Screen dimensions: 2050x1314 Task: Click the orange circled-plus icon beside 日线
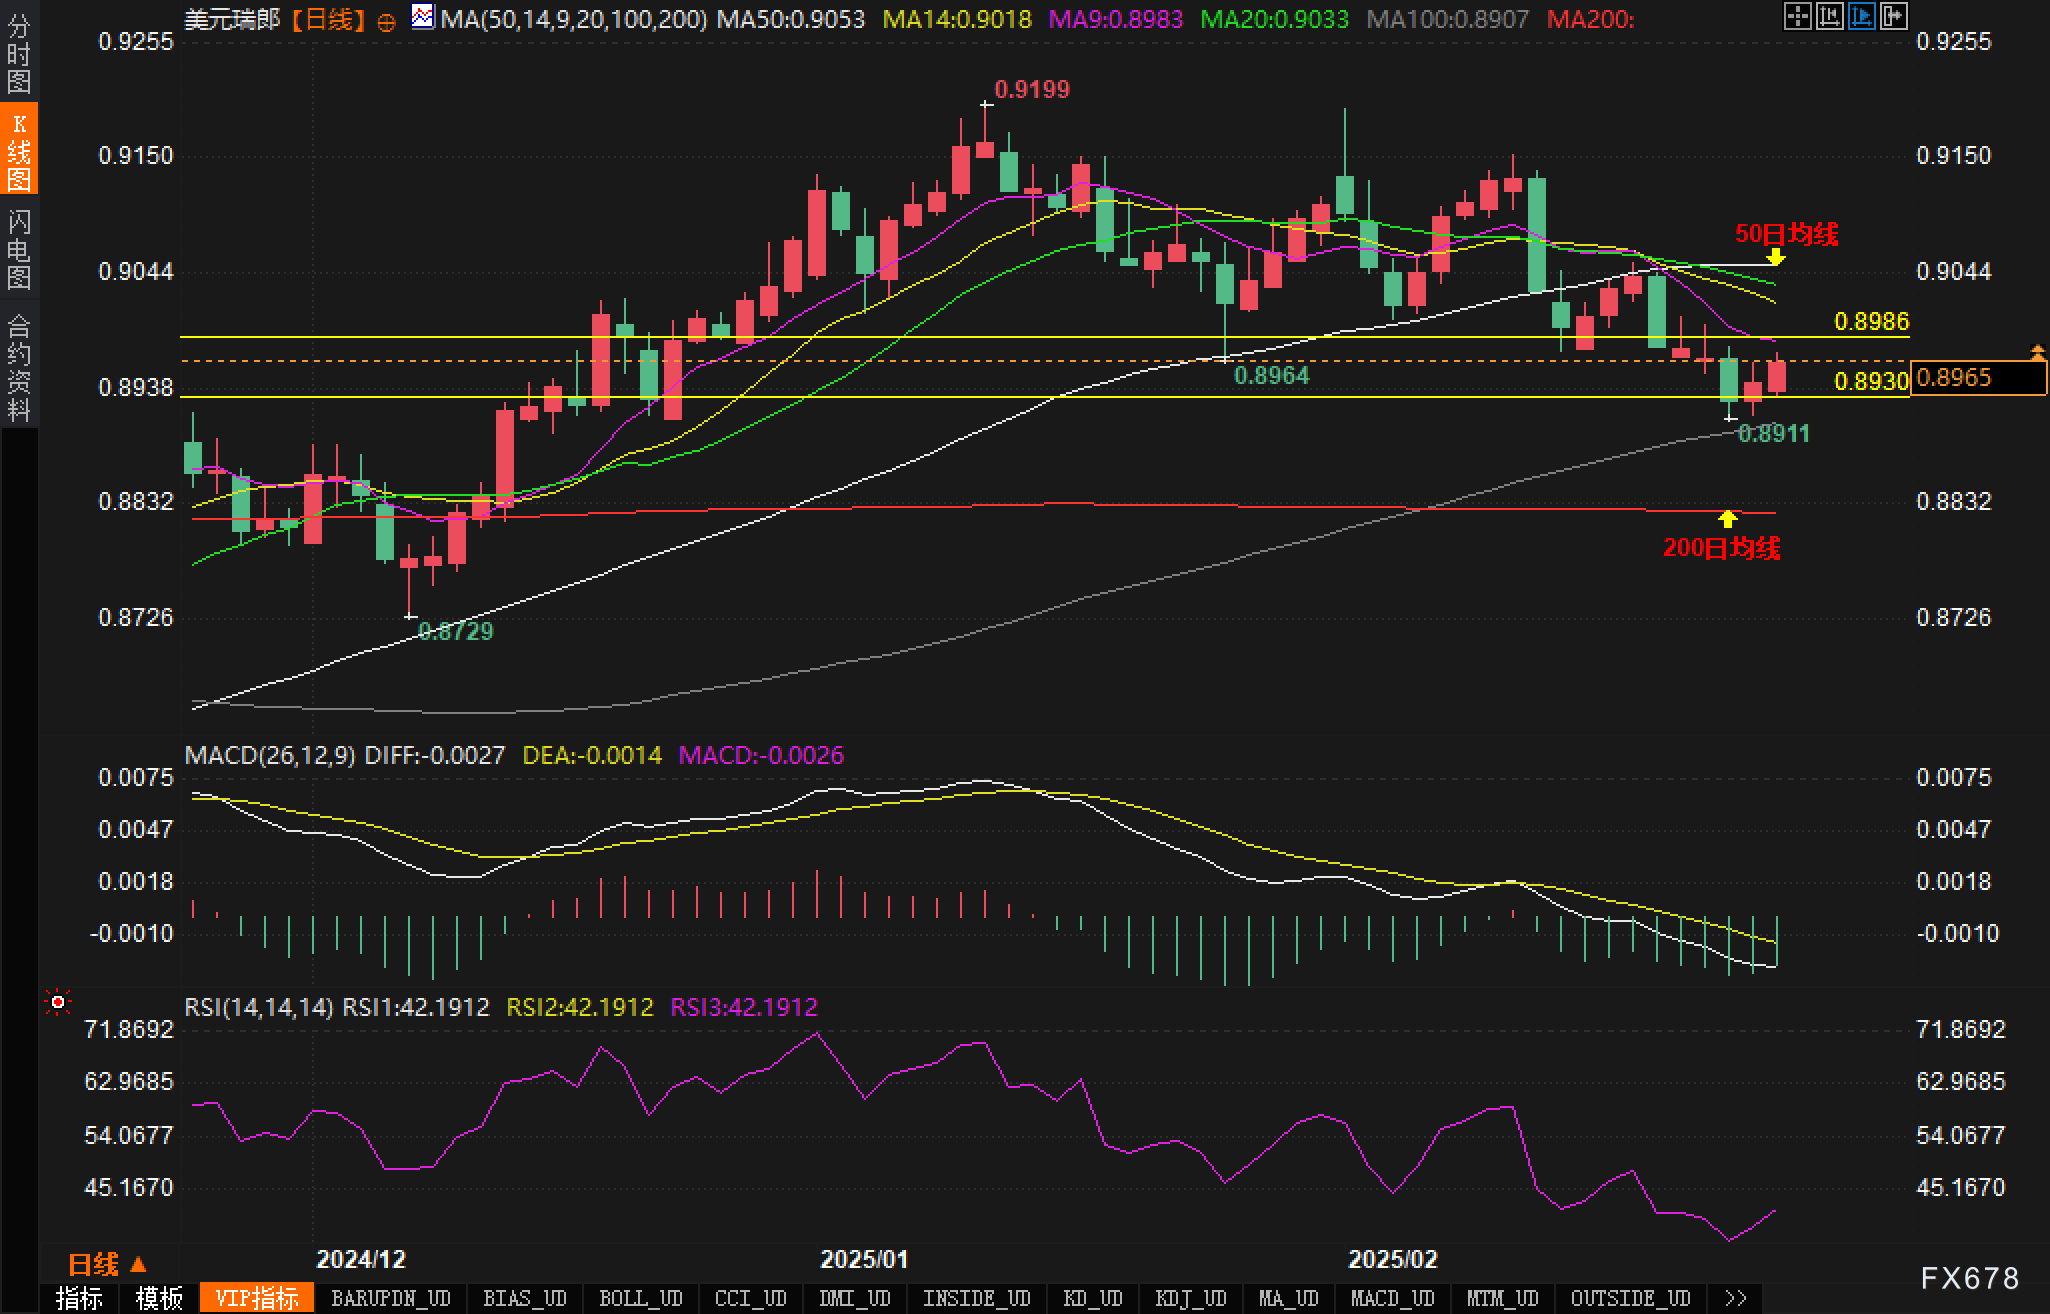click(x=387, y=22)
